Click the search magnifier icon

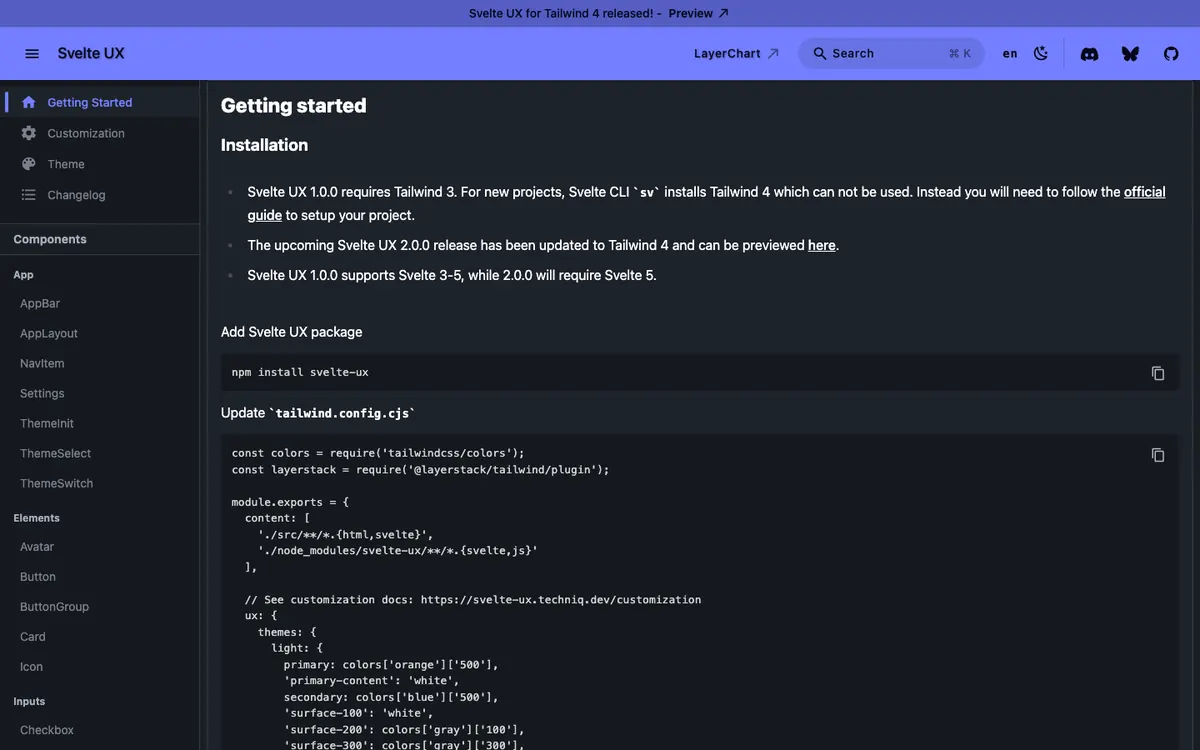pyautogui.click(x=819, y=54)
